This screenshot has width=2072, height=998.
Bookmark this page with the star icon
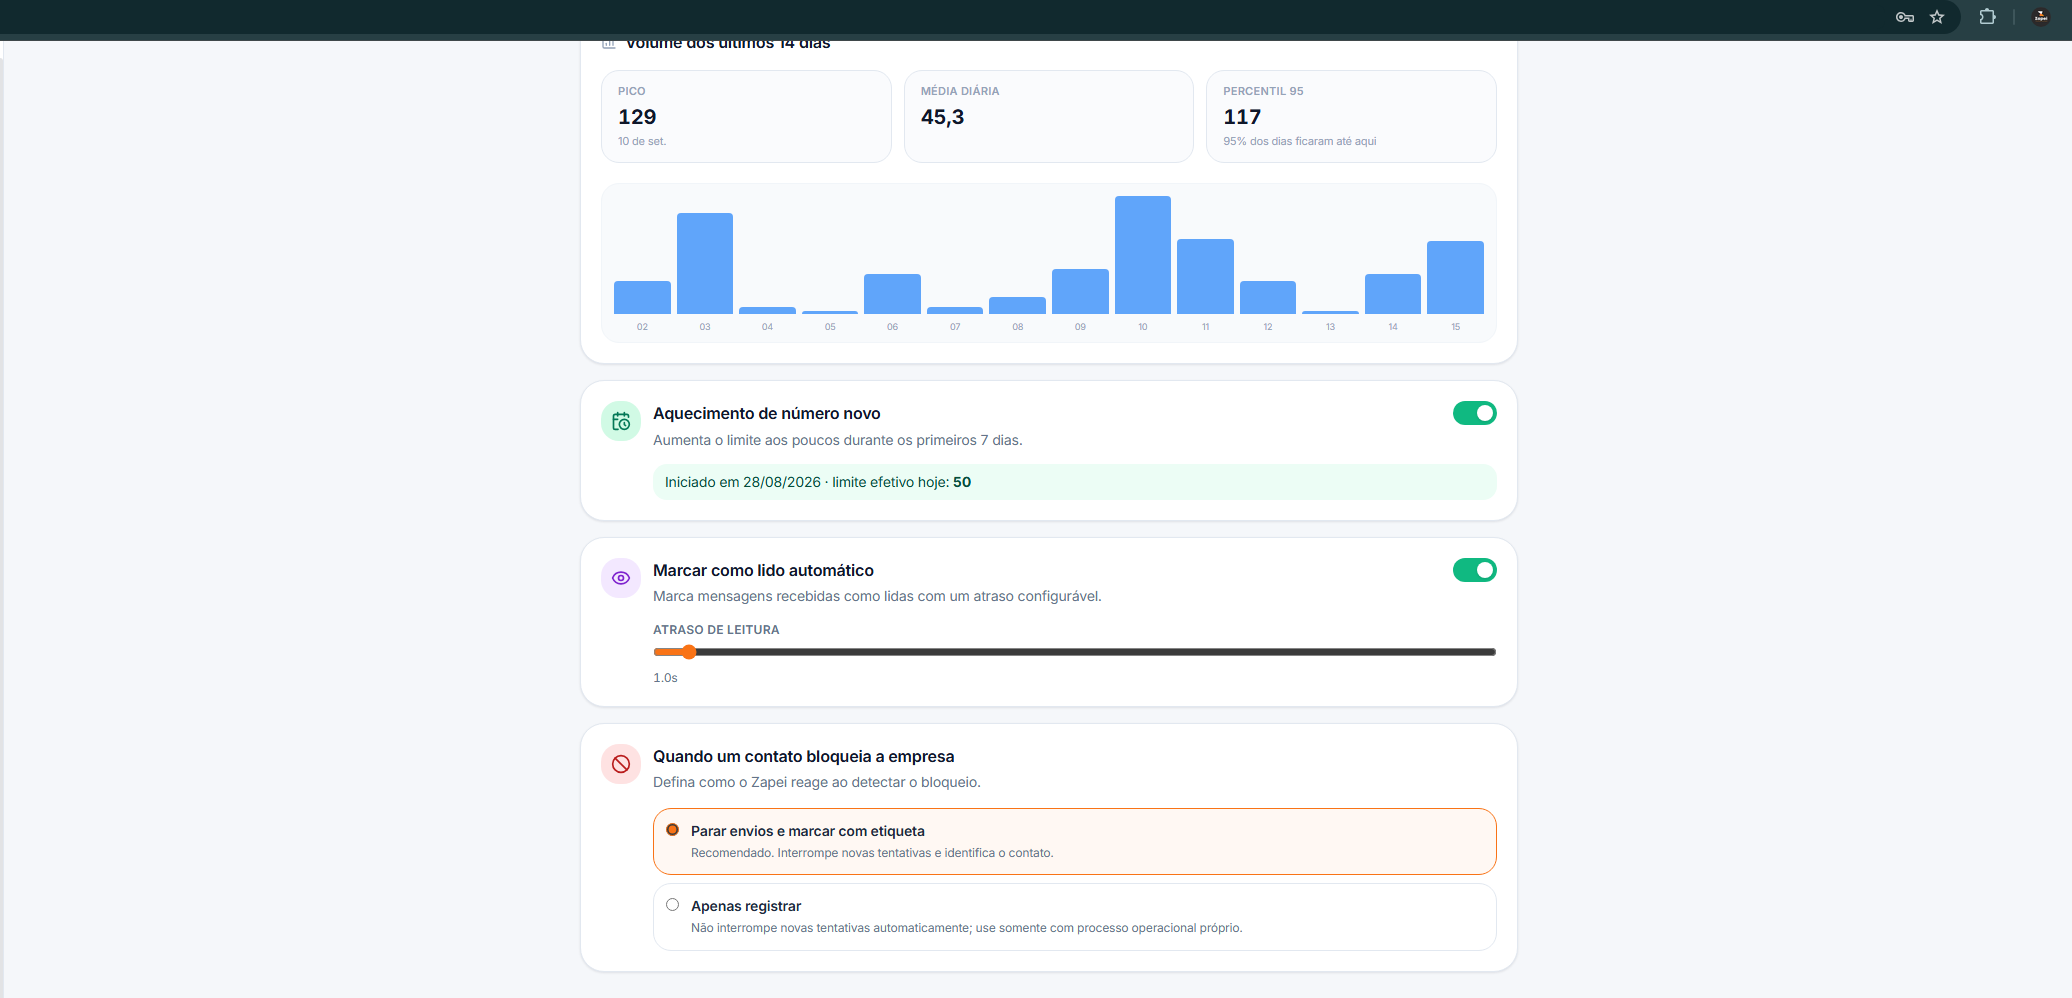(x=1937, y=17)
